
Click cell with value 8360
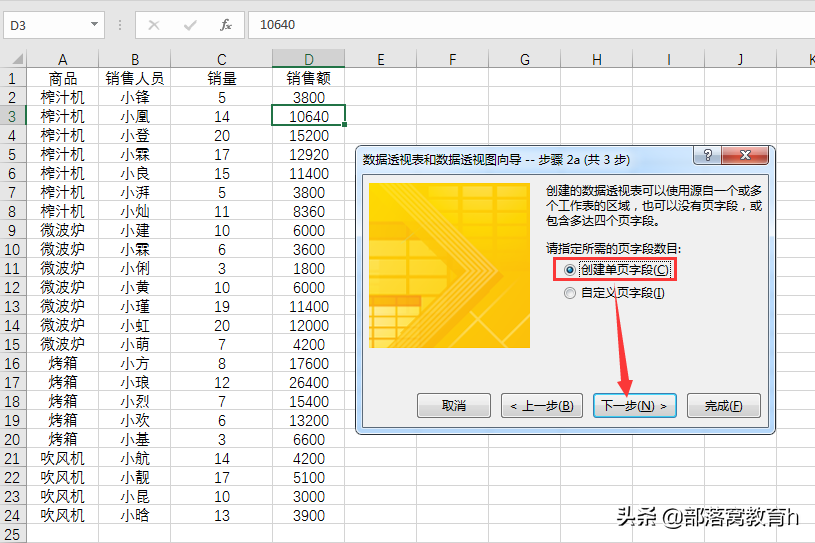click(x=309, y=211)
